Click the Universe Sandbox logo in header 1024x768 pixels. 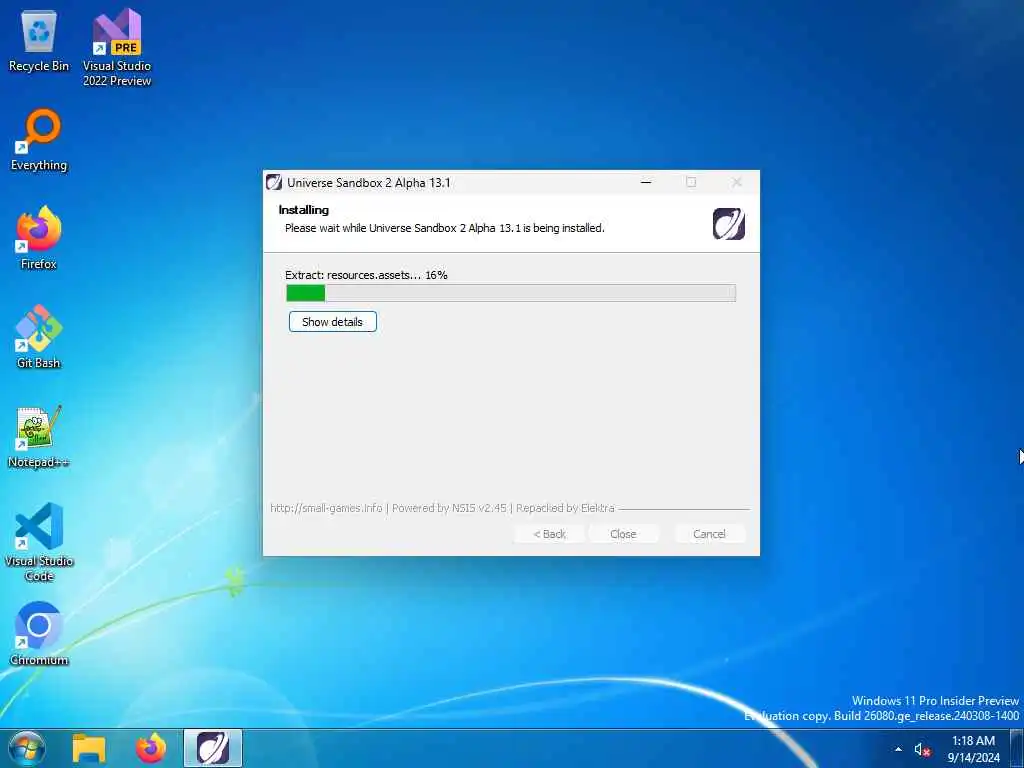click(x=729, y=224)
